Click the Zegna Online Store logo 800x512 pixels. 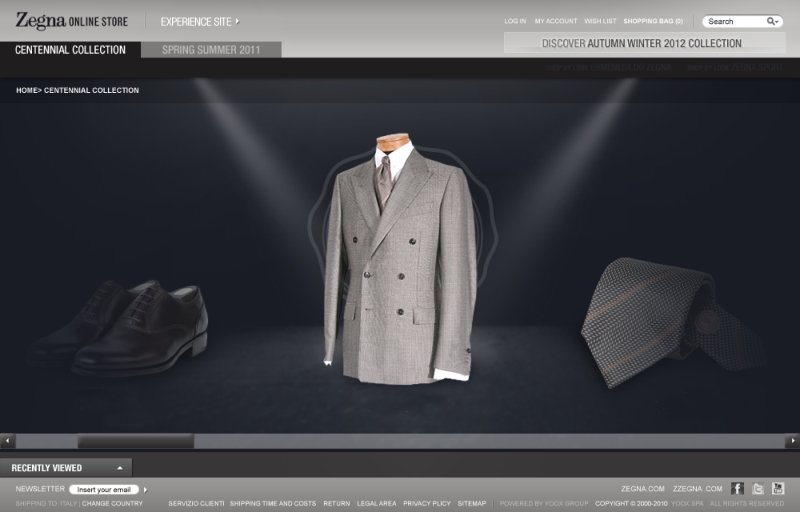point(72,21)
